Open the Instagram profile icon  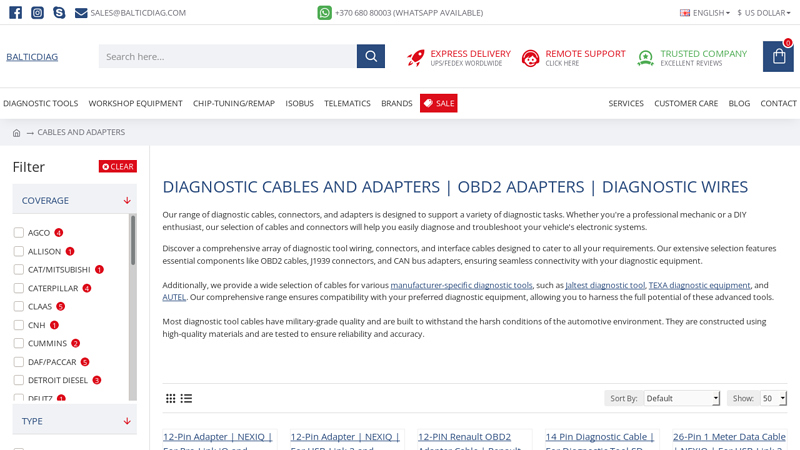click(x=37, y=12)
